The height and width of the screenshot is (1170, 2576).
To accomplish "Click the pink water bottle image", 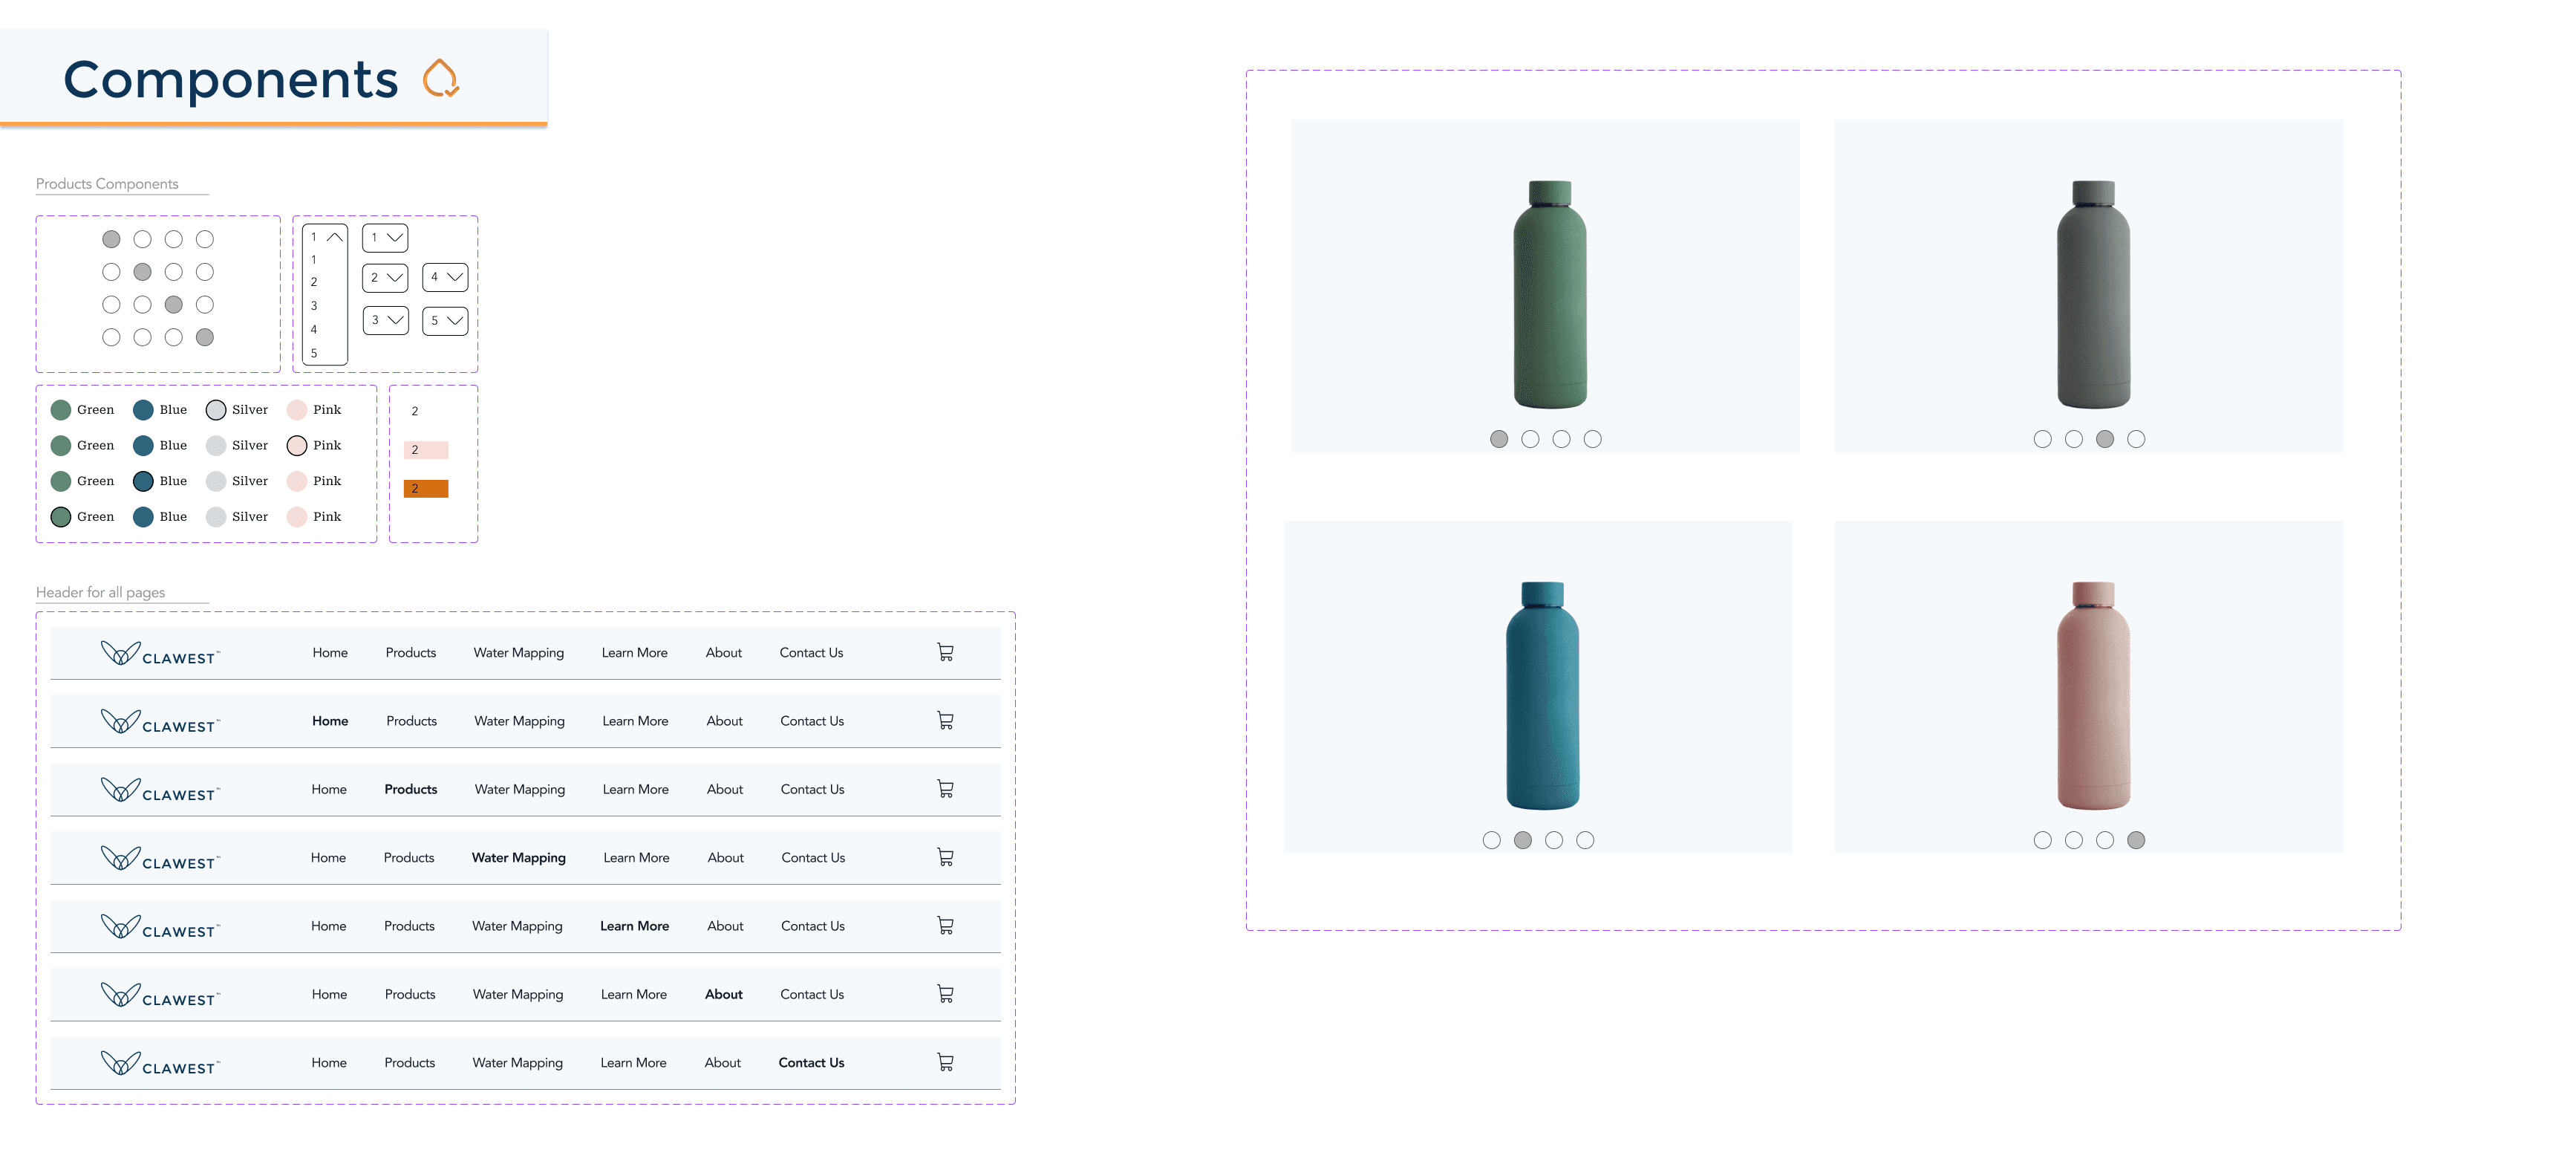I will [2093, 695].
